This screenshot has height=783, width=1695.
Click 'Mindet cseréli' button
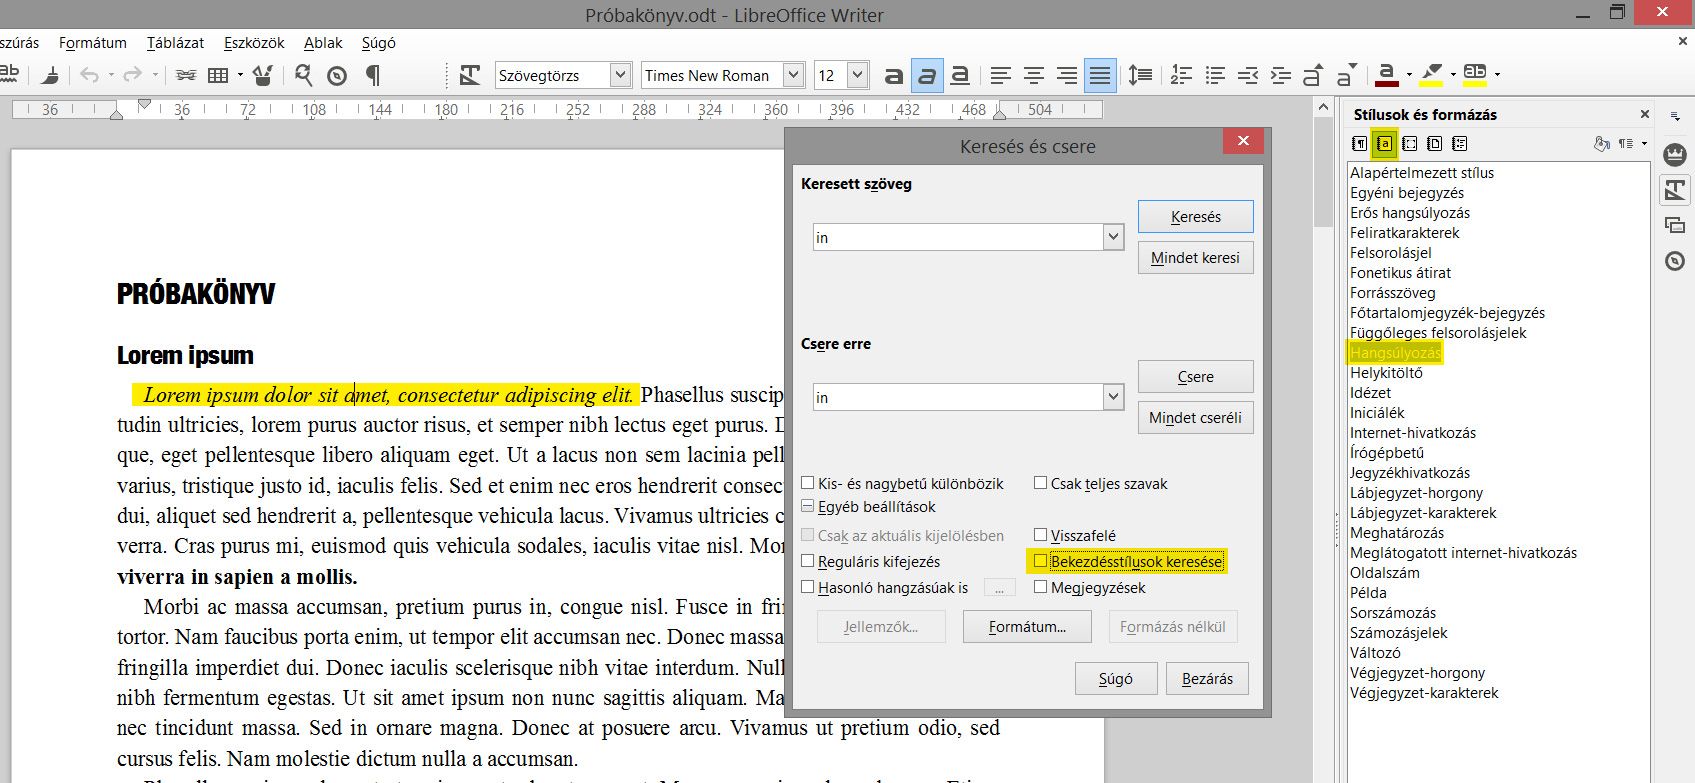click(x=1196, y=418)
